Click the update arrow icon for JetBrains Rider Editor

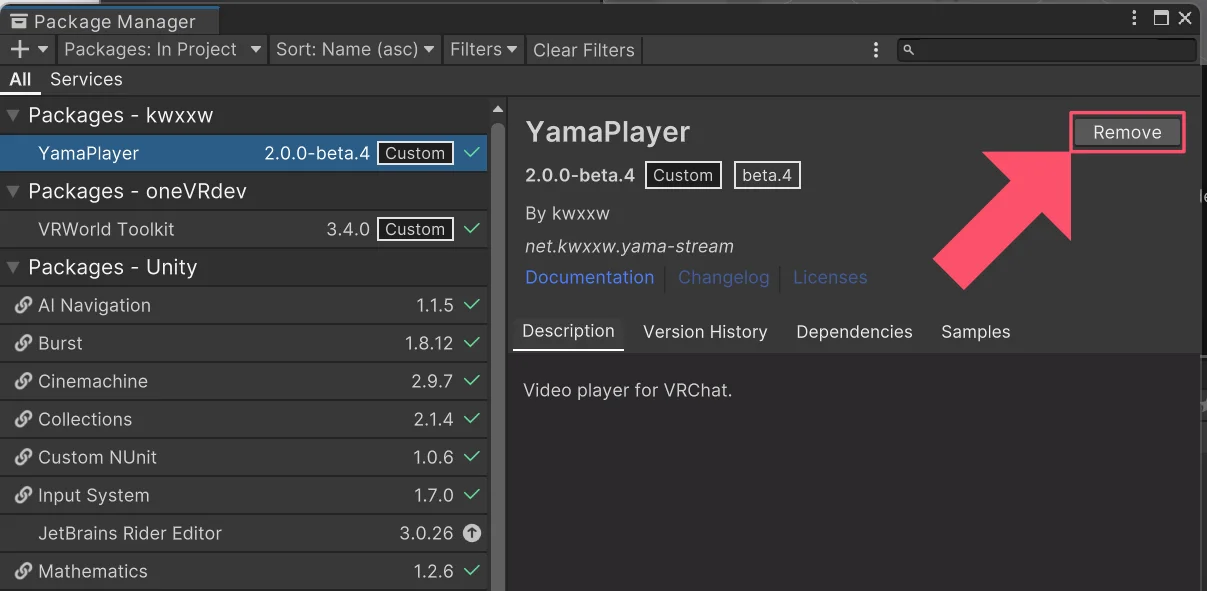click(x=472, y=534)
